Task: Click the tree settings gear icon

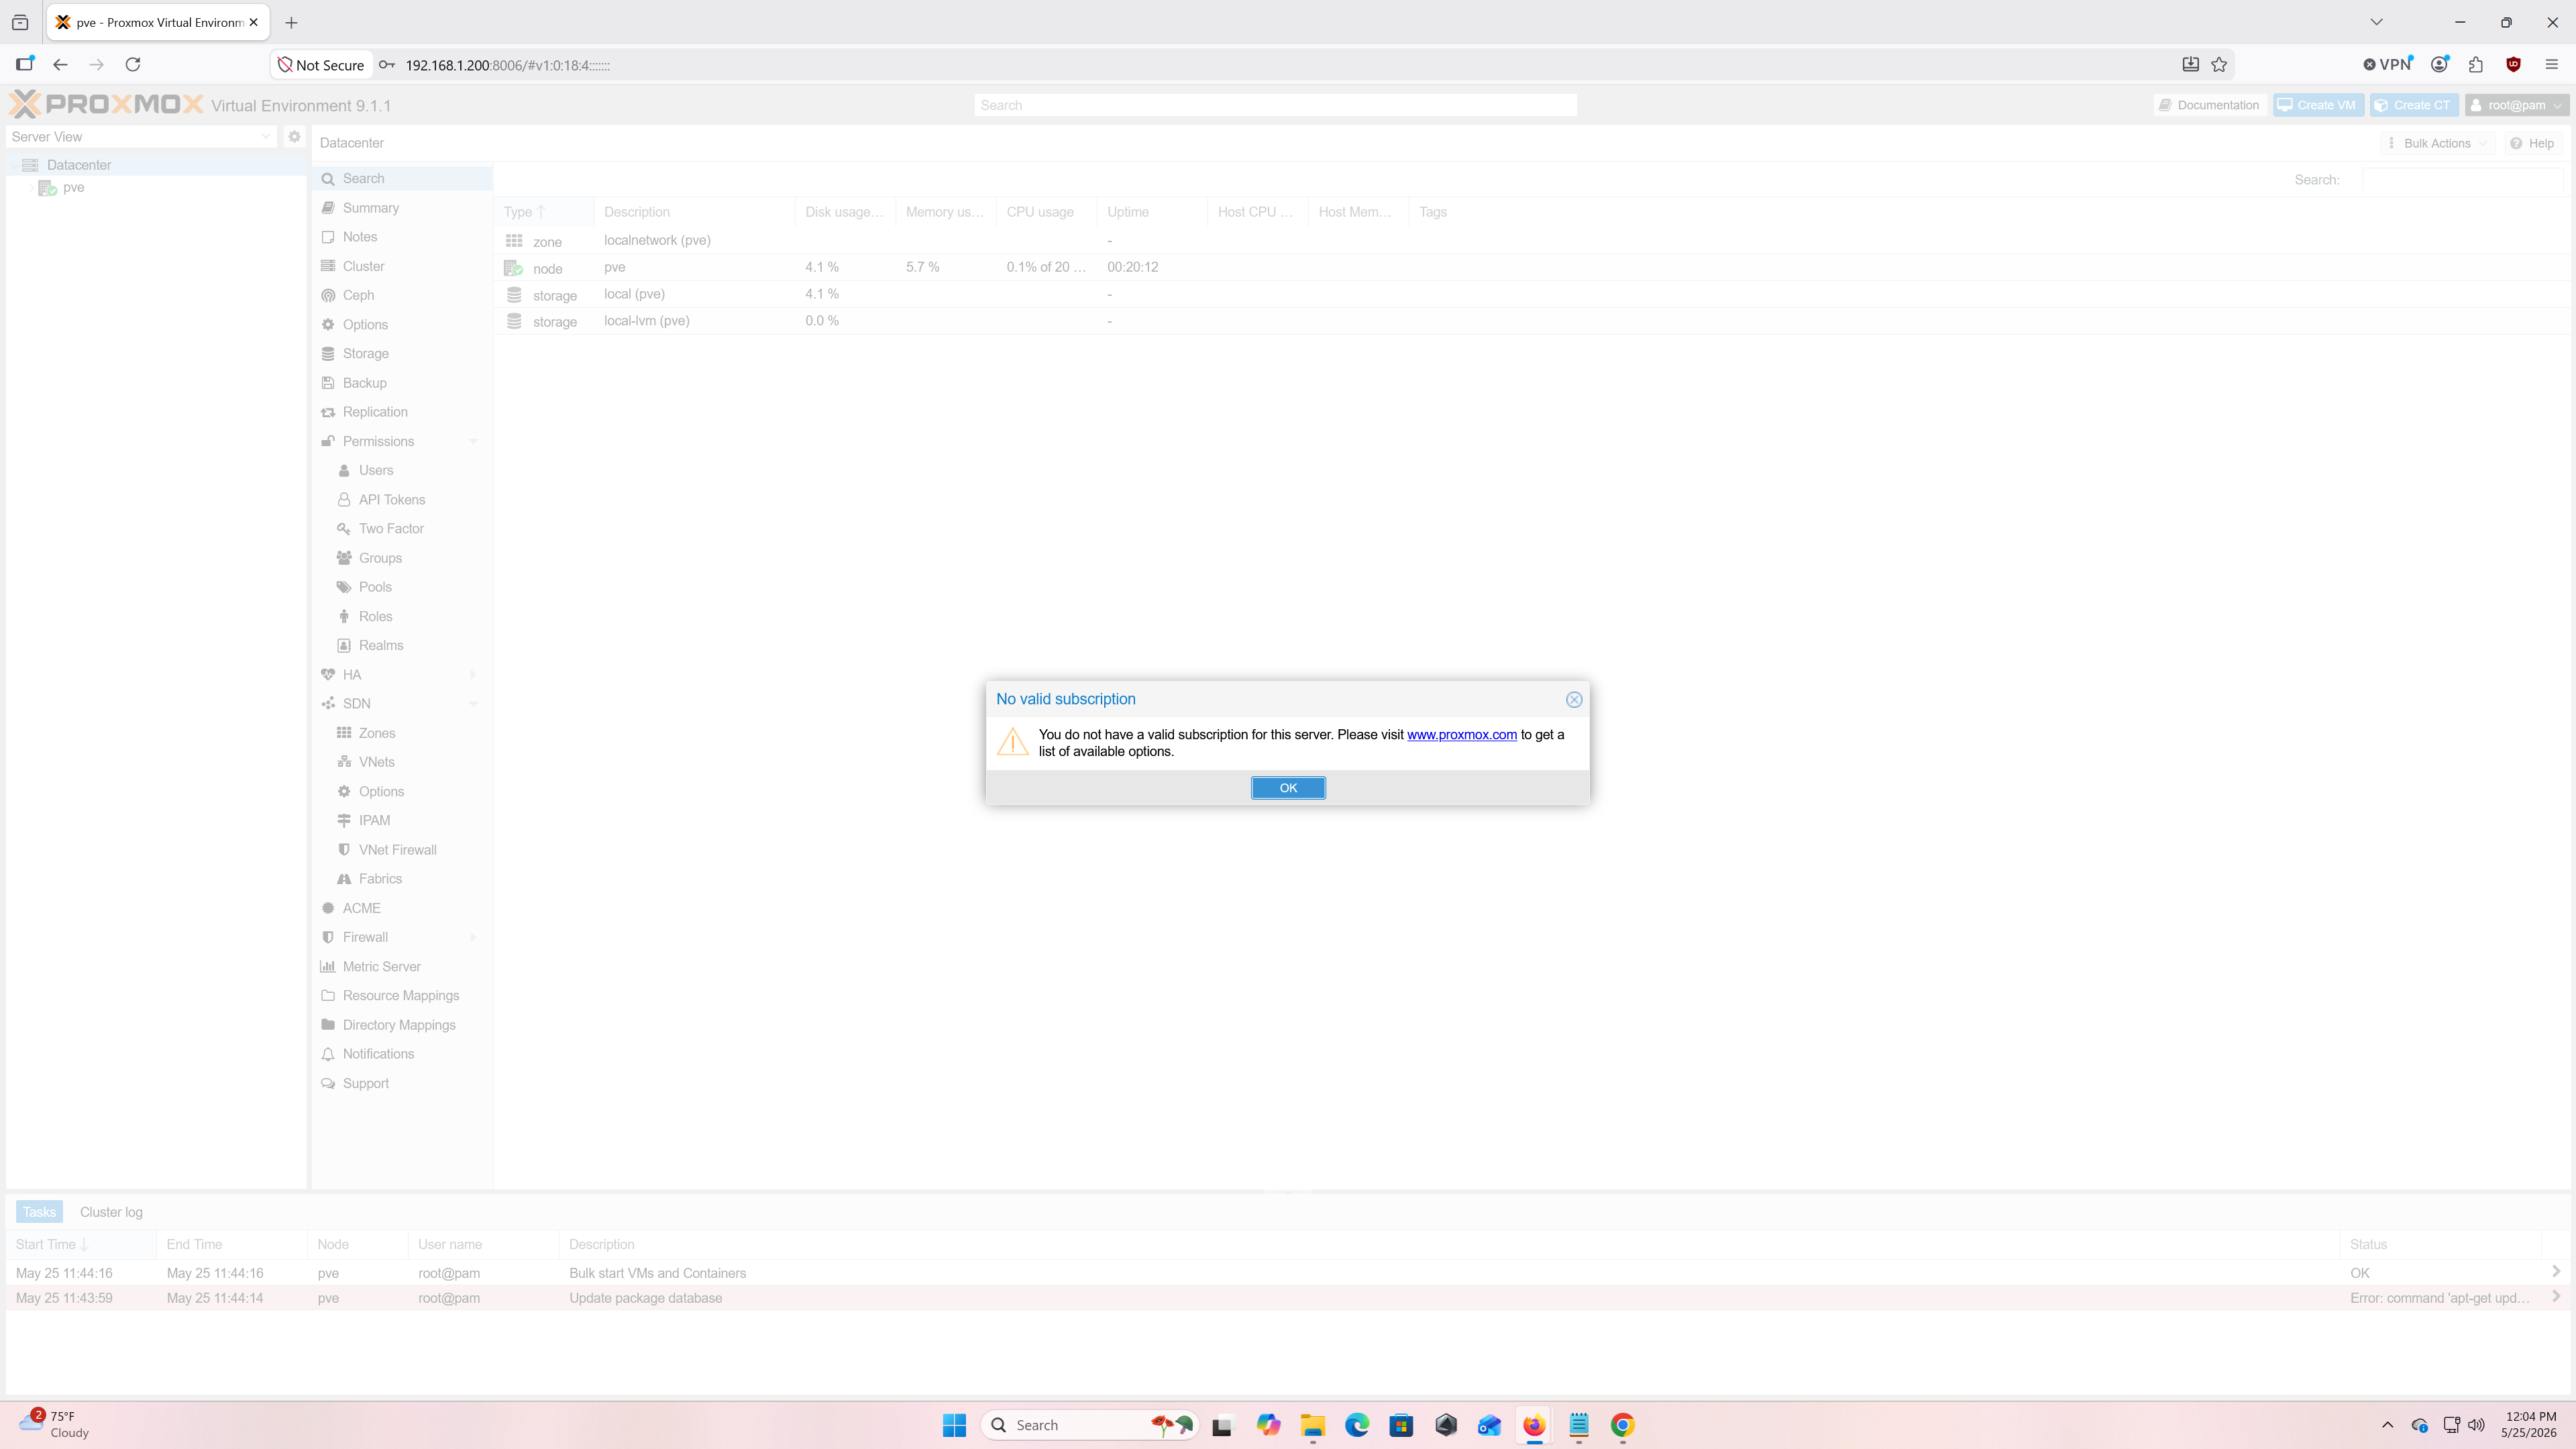Action: click(x=294, y=137)
